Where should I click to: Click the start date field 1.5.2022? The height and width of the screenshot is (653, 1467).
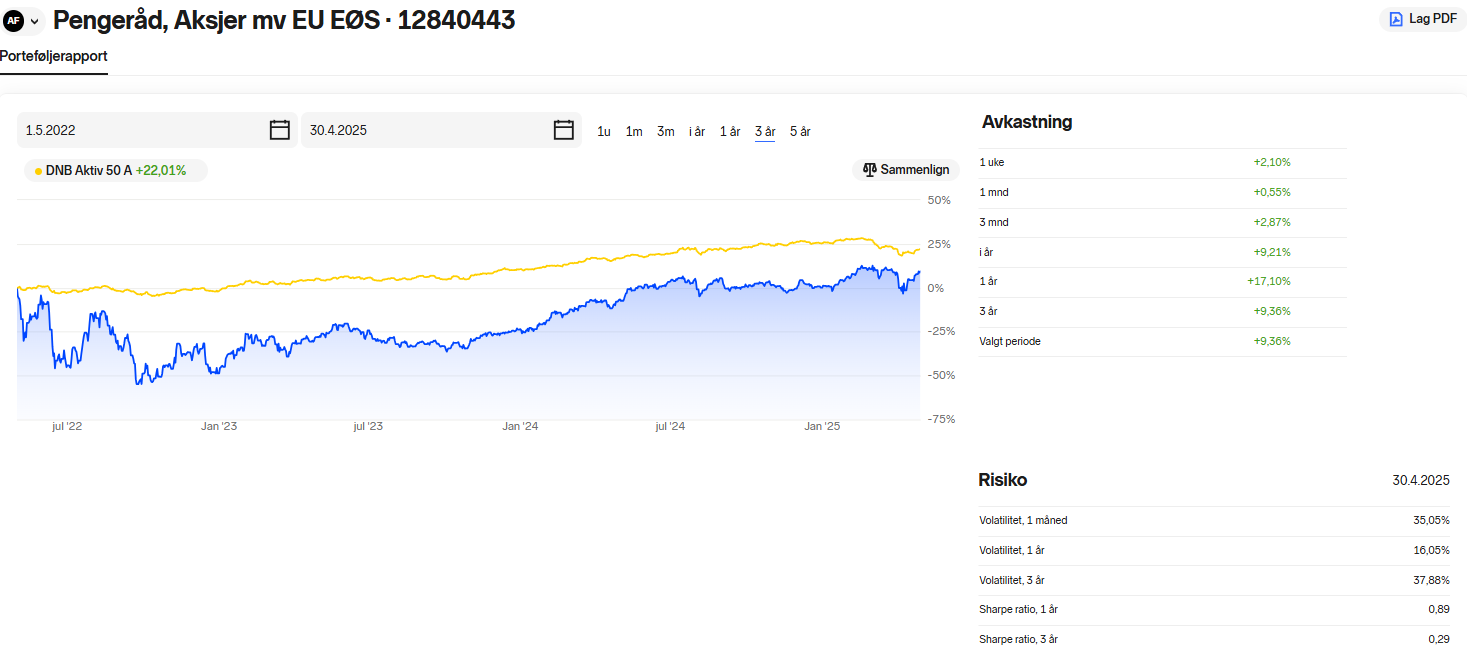point(157,130)
